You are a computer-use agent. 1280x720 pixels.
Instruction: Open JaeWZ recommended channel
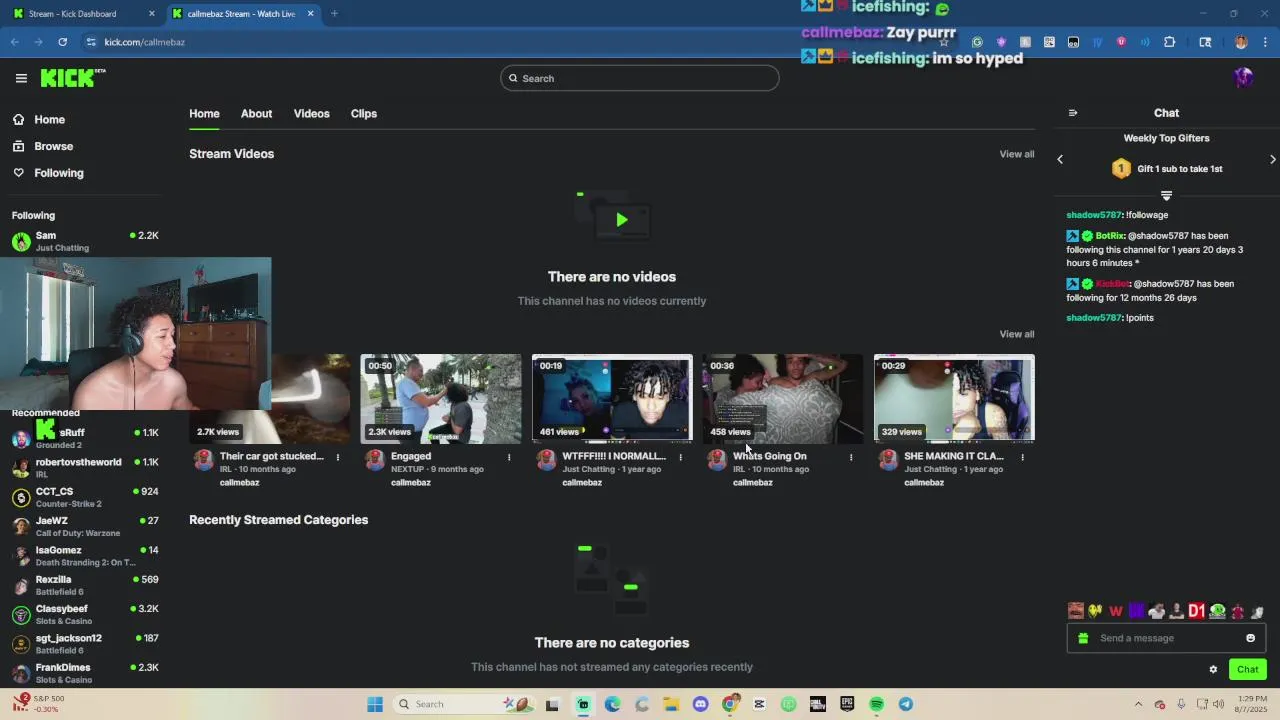pyautogui.click(x=85, y=526)
